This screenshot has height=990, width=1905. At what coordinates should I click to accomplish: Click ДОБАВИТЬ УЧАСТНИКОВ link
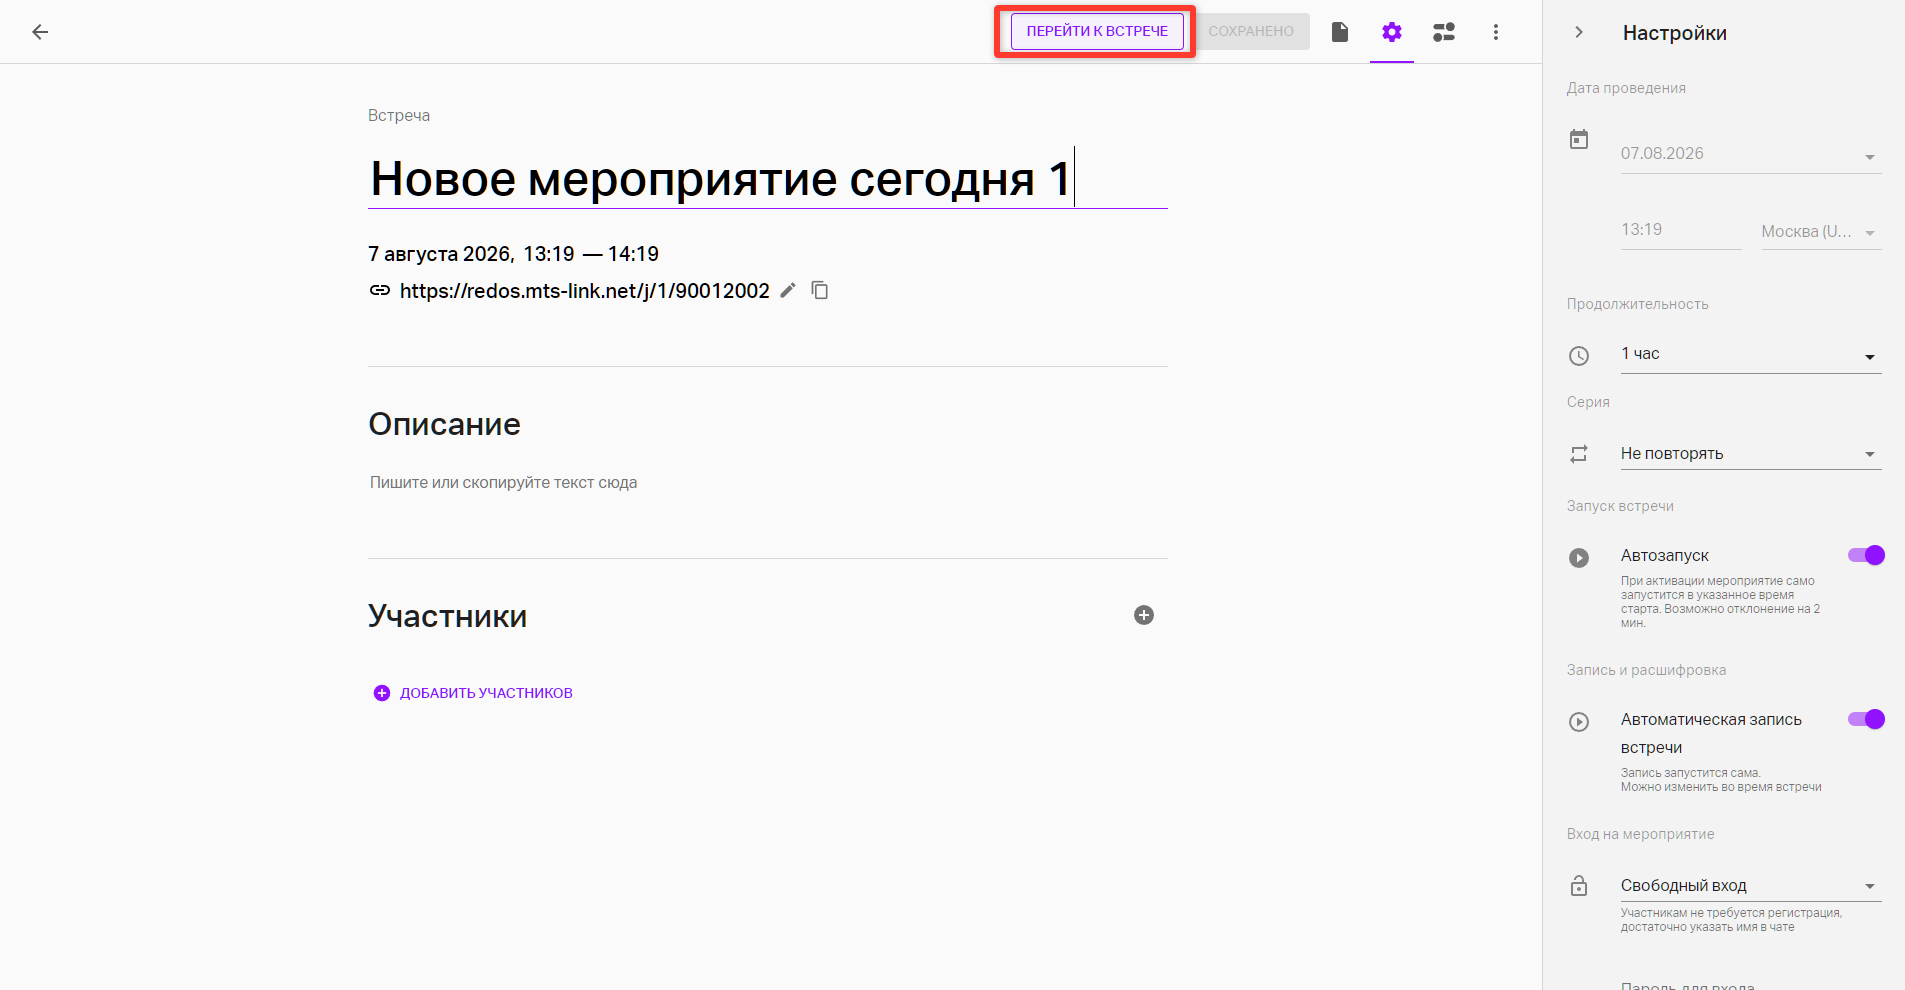(x=473, y=693)
